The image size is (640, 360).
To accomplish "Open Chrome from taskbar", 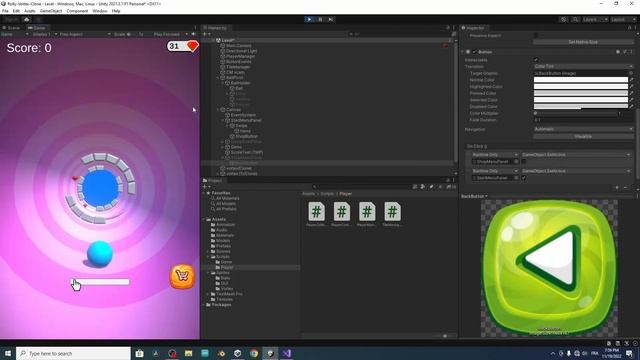I will (x=254, y=353).
